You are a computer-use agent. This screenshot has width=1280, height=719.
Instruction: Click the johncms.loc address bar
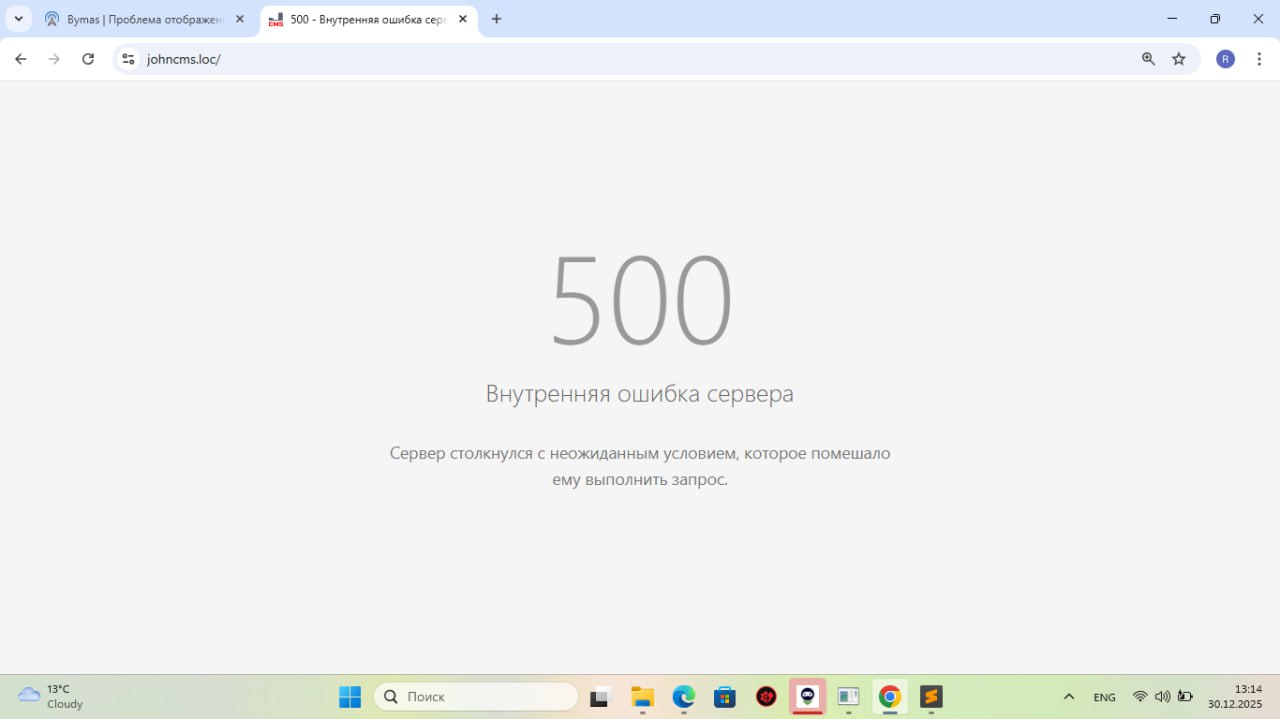[600, 59]
